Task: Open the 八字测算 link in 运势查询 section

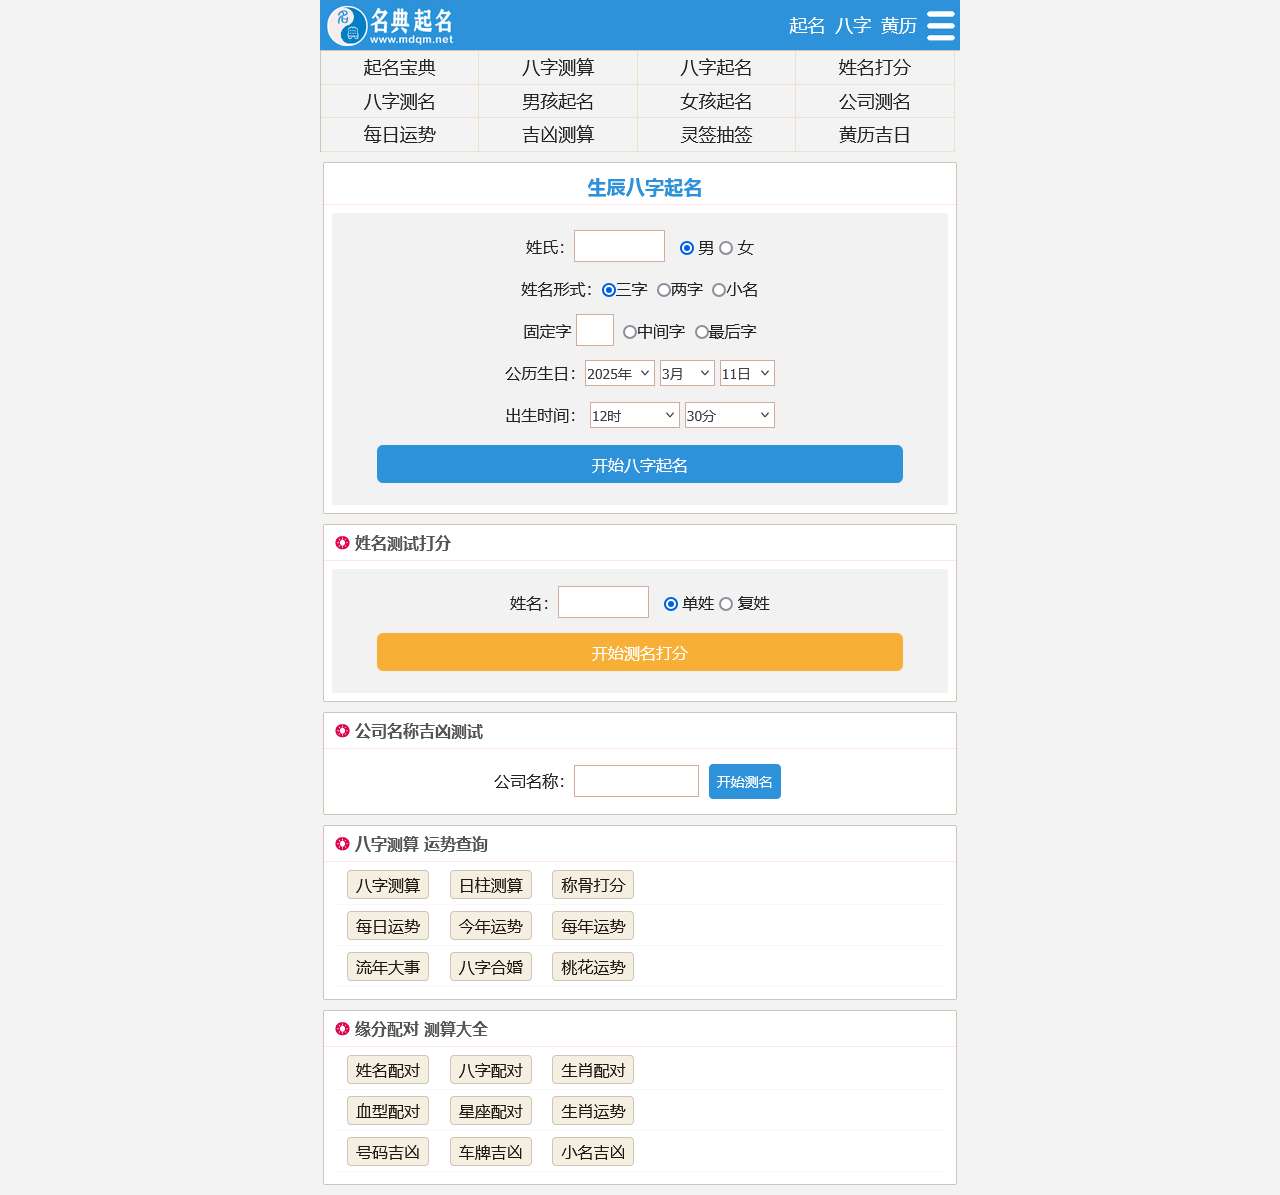Action: pyautogui.click(x=388, y=885)
